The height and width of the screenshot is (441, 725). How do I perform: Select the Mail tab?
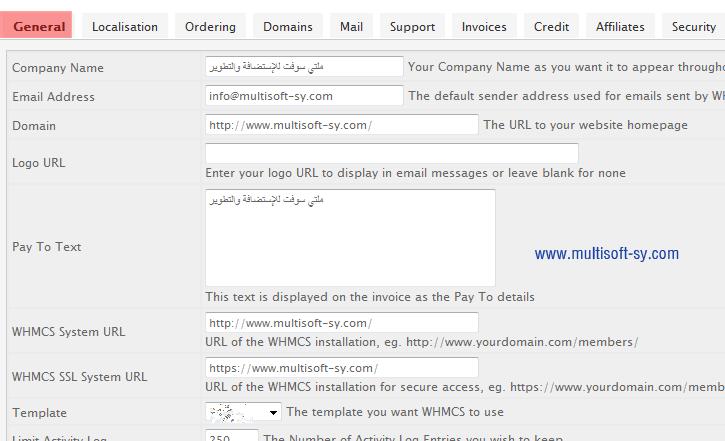click(x=351, y=26)
